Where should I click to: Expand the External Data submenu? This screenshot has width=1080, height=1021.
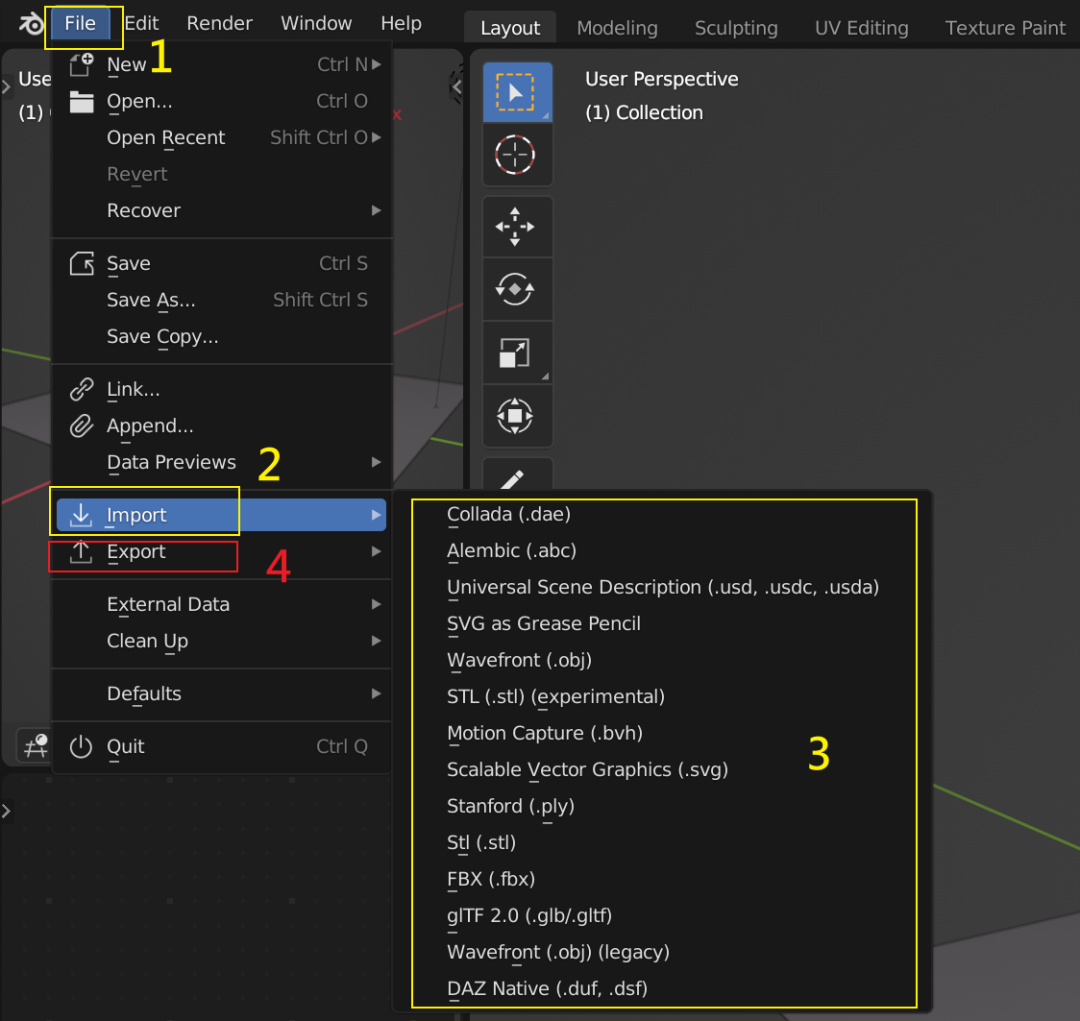(x=222, y=604)
